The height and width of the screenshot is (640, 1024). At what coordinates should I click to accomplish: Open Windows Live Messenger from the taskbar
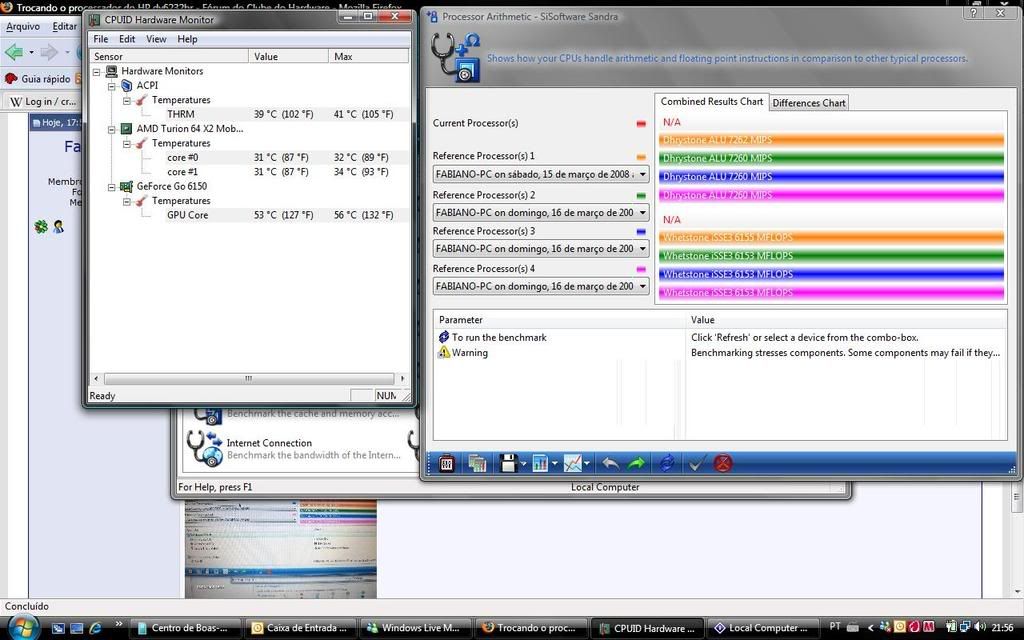(x=412, y=628)
